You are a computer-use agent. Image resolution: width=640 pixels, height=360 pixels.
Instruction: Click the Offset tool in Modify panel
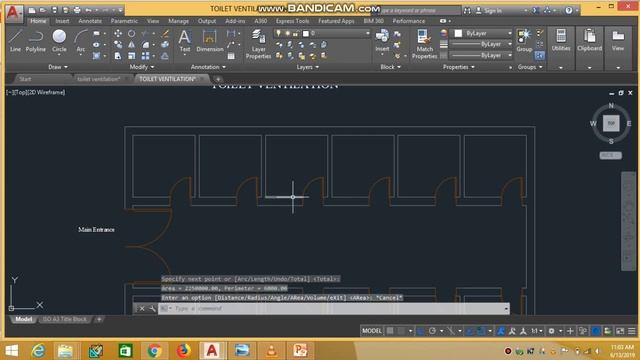pos(165,56)
